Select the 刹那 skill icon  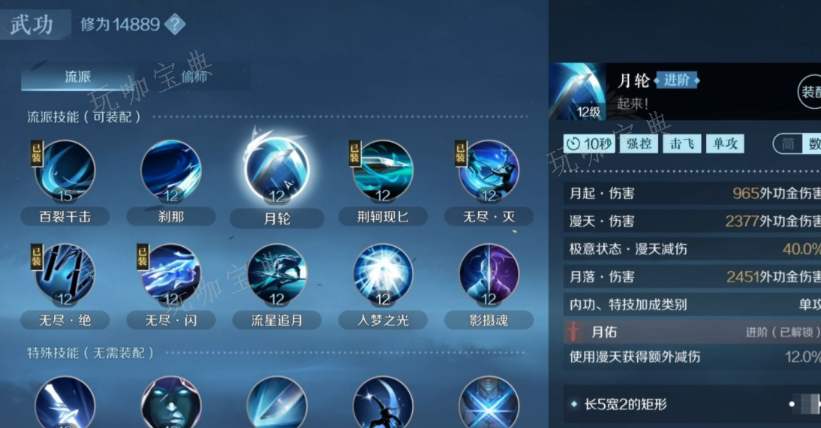coord(171,171)
